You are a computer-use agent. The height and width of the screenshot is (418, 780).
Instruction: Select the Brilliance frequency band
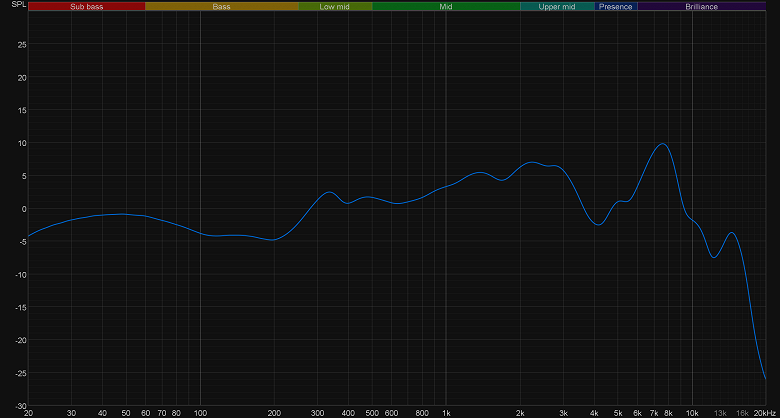point(701,6)
